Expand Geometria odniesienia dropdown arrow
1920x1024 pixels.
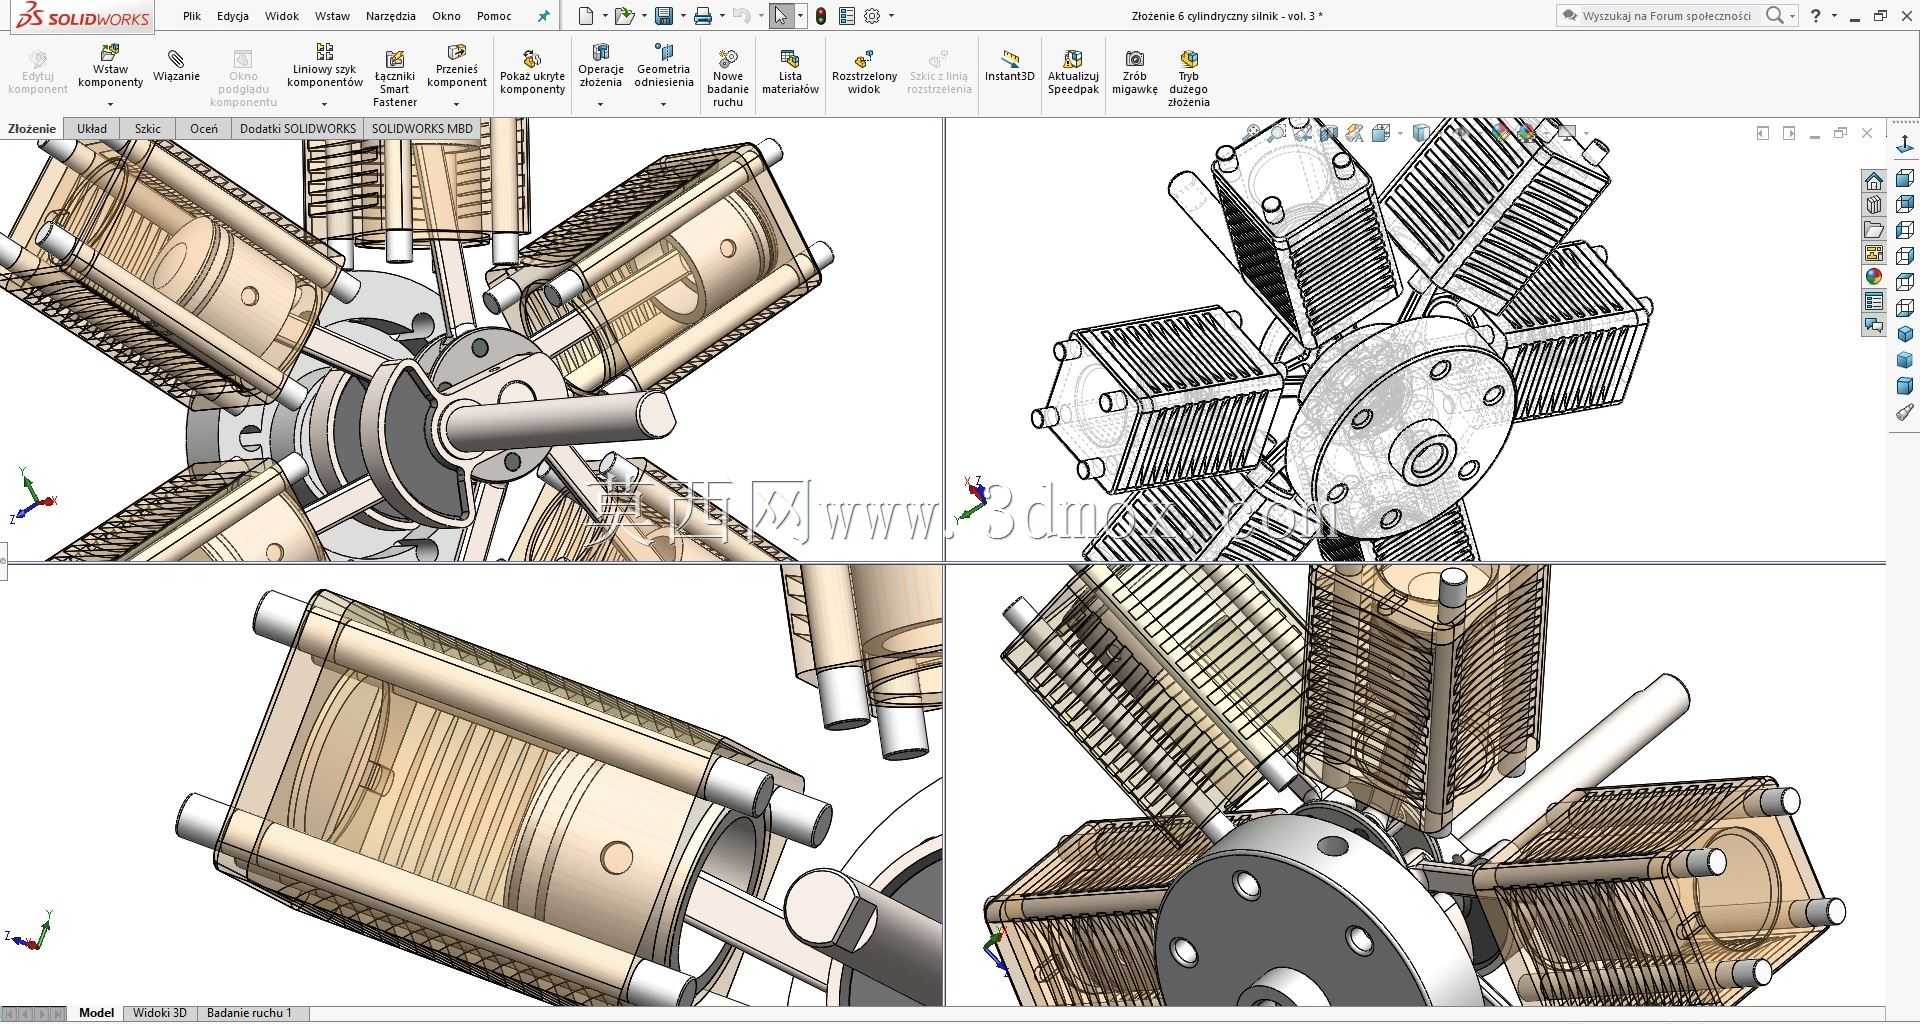[663, 104]
